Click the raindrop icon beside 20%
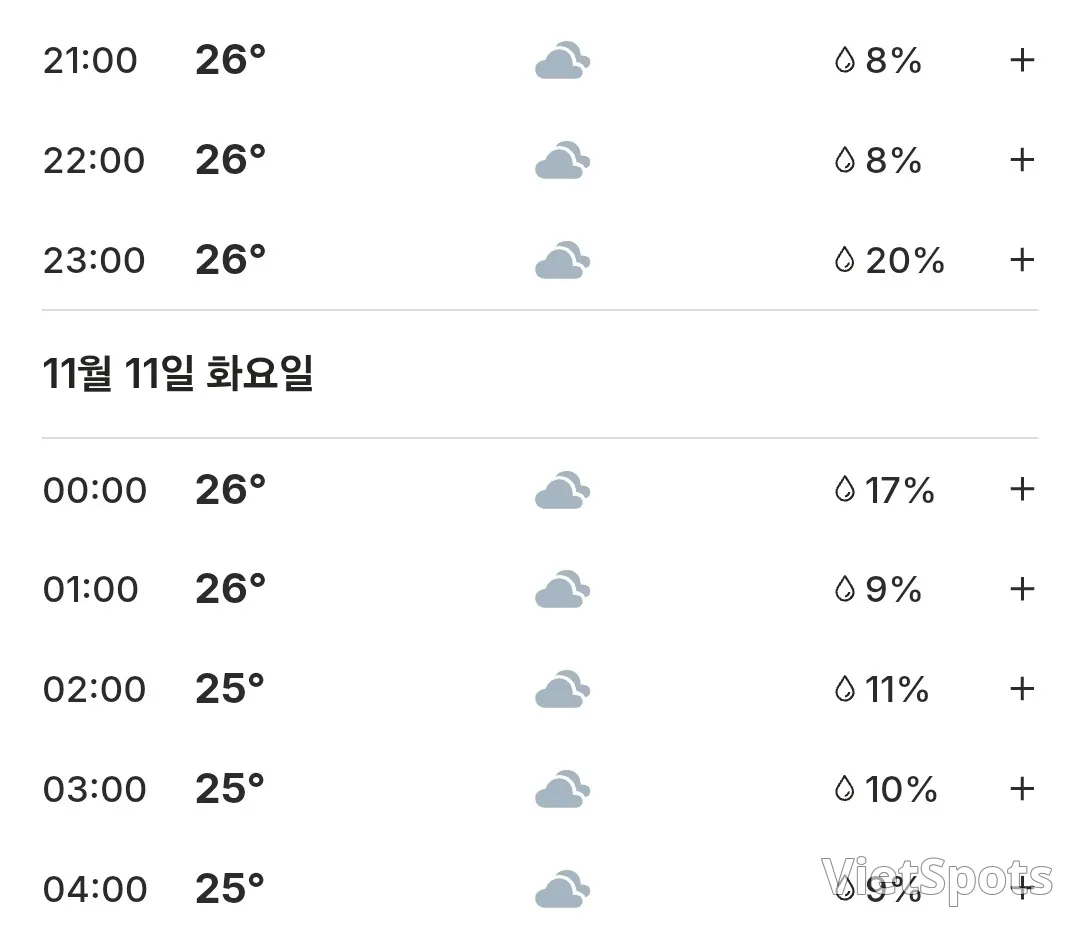 (844, 260)
